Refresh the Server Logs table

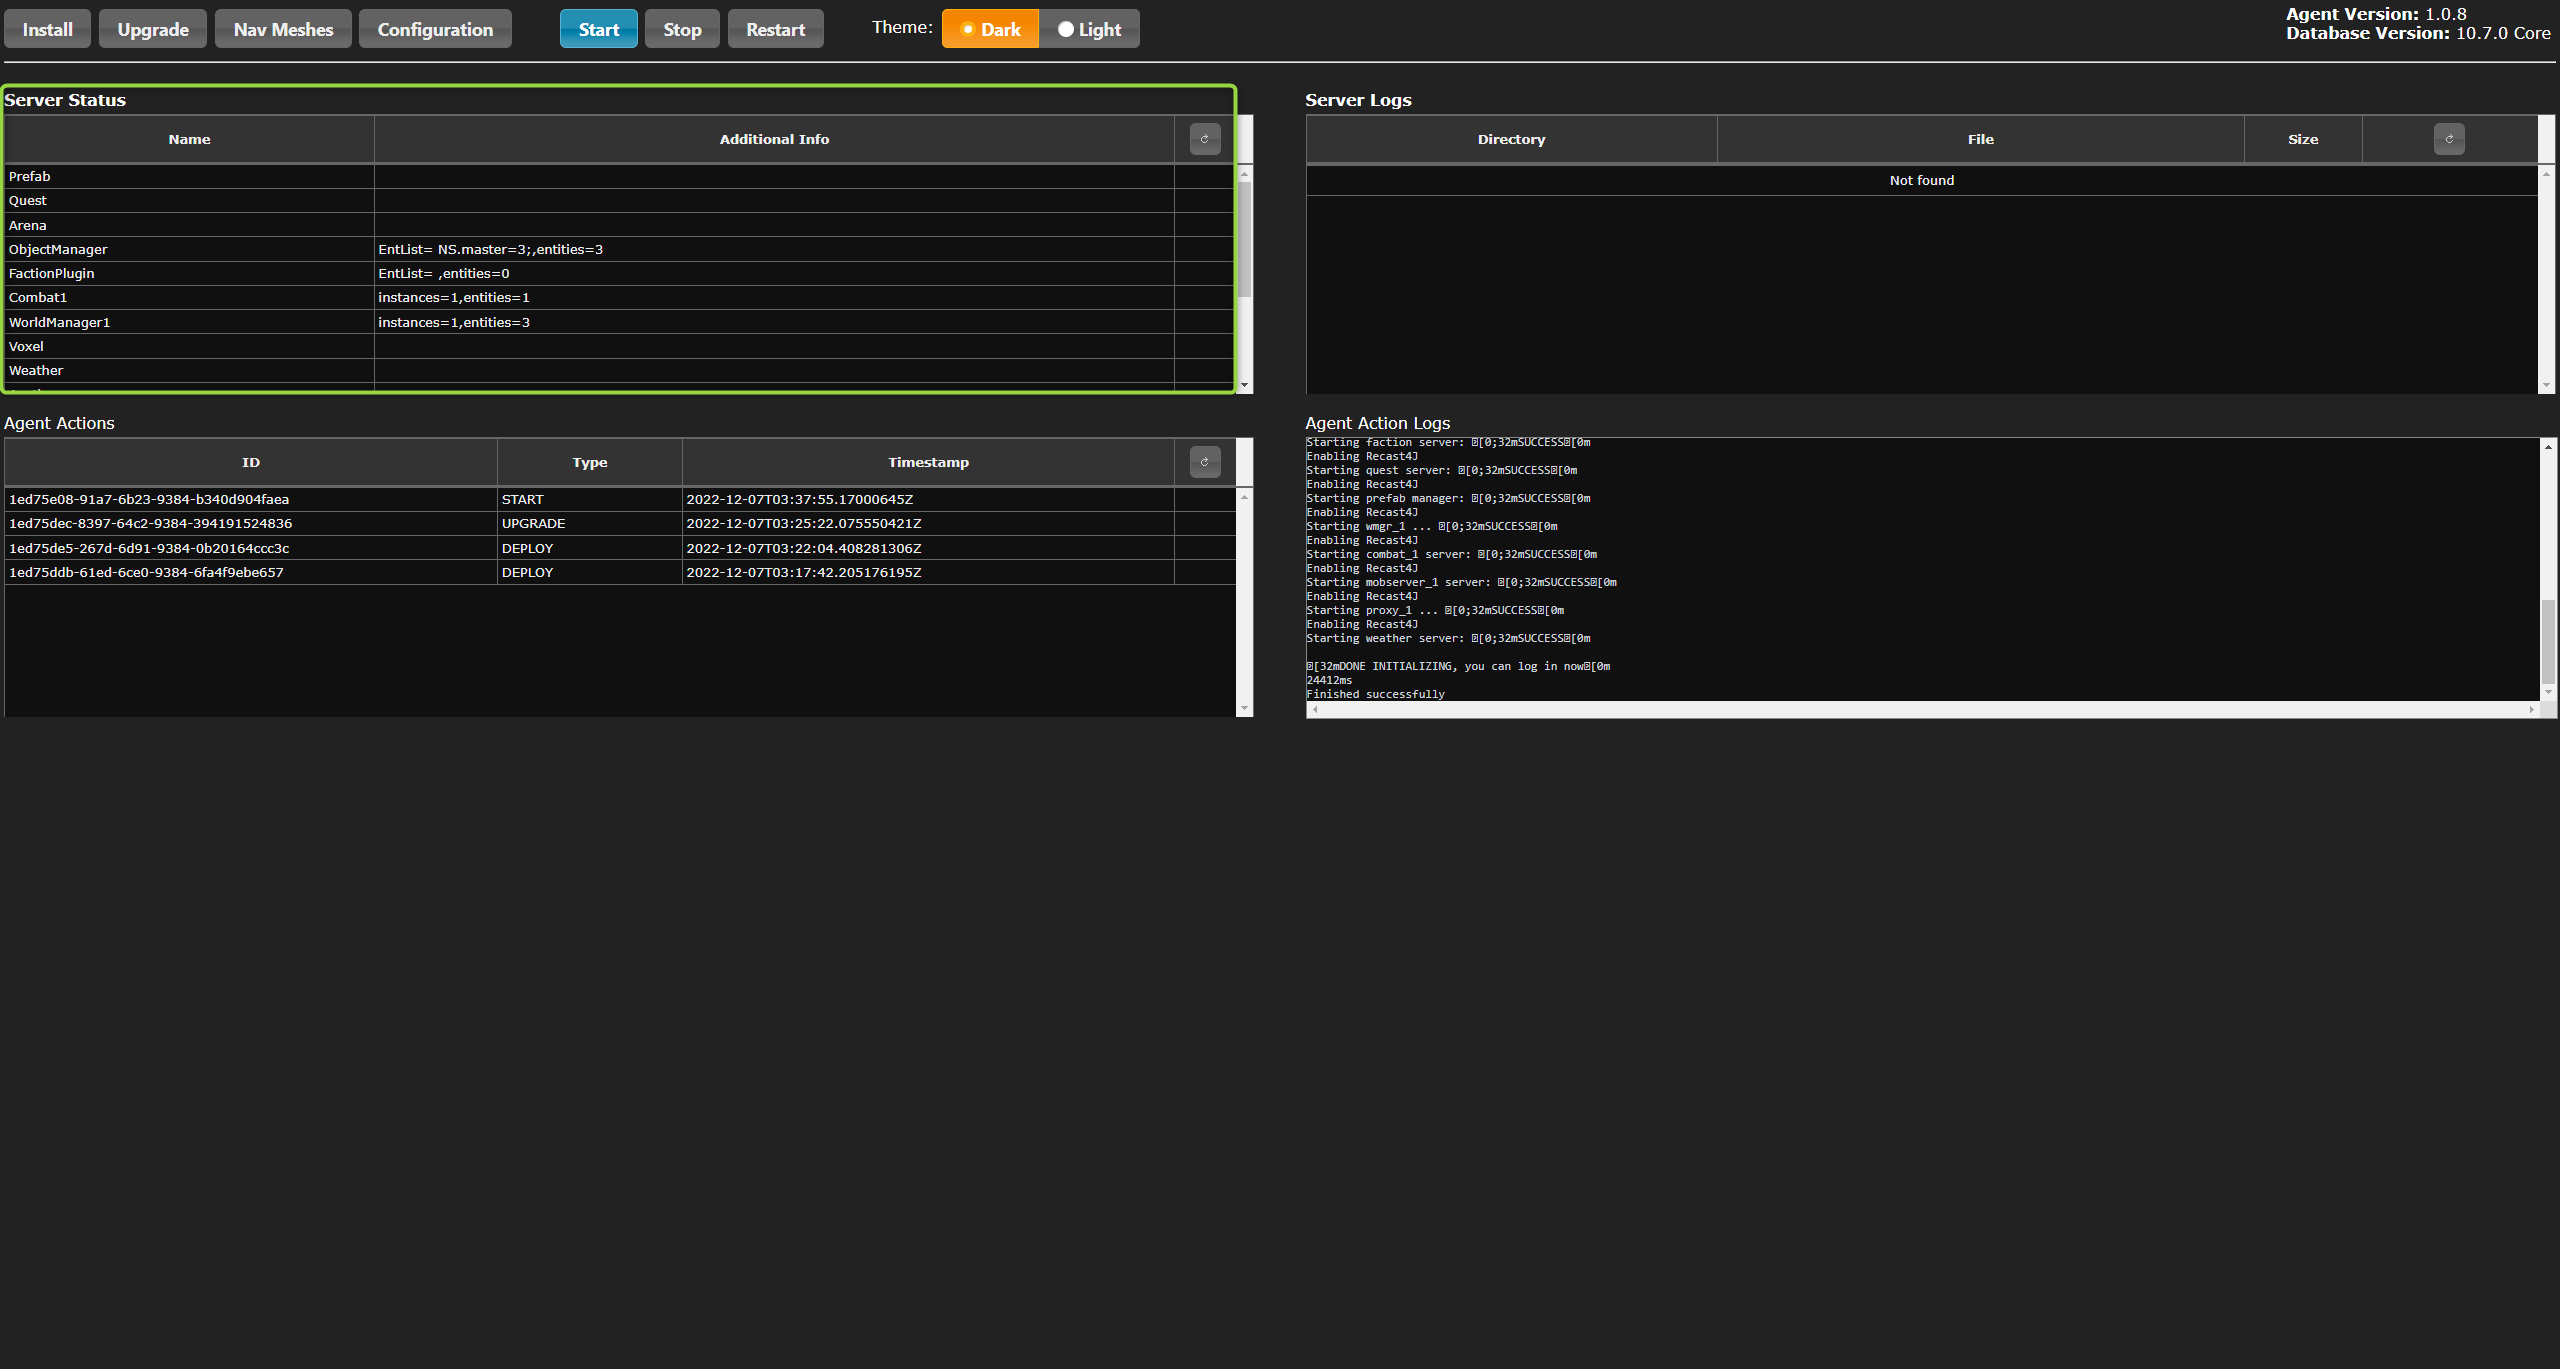(2448, 139)
